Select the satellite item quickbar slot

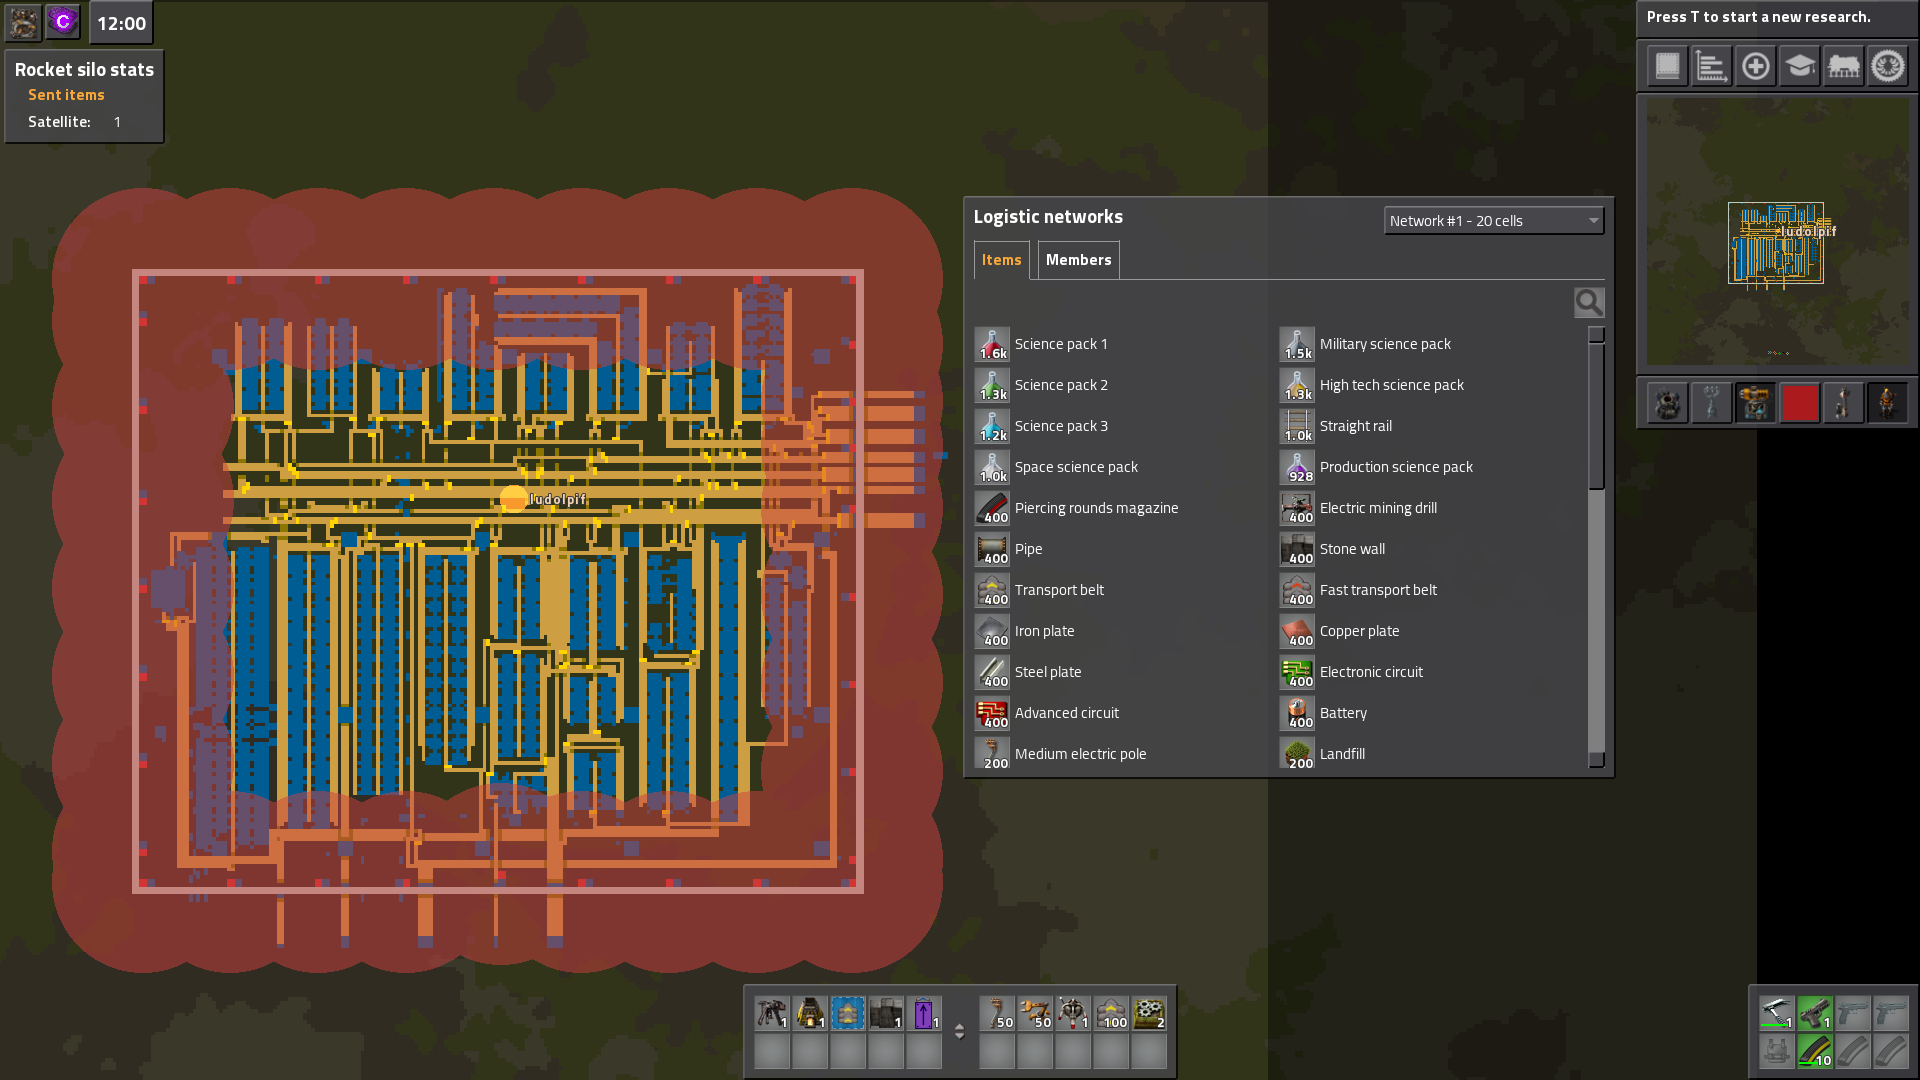[x=1073, y=1013]
